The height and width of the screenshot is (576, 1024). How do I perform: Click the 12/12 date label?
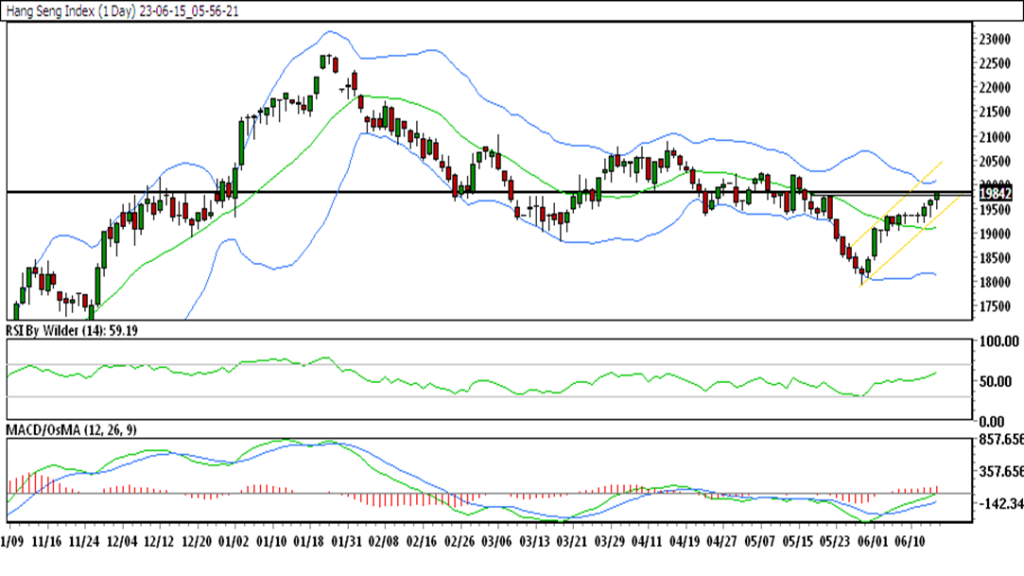[159, 542]
